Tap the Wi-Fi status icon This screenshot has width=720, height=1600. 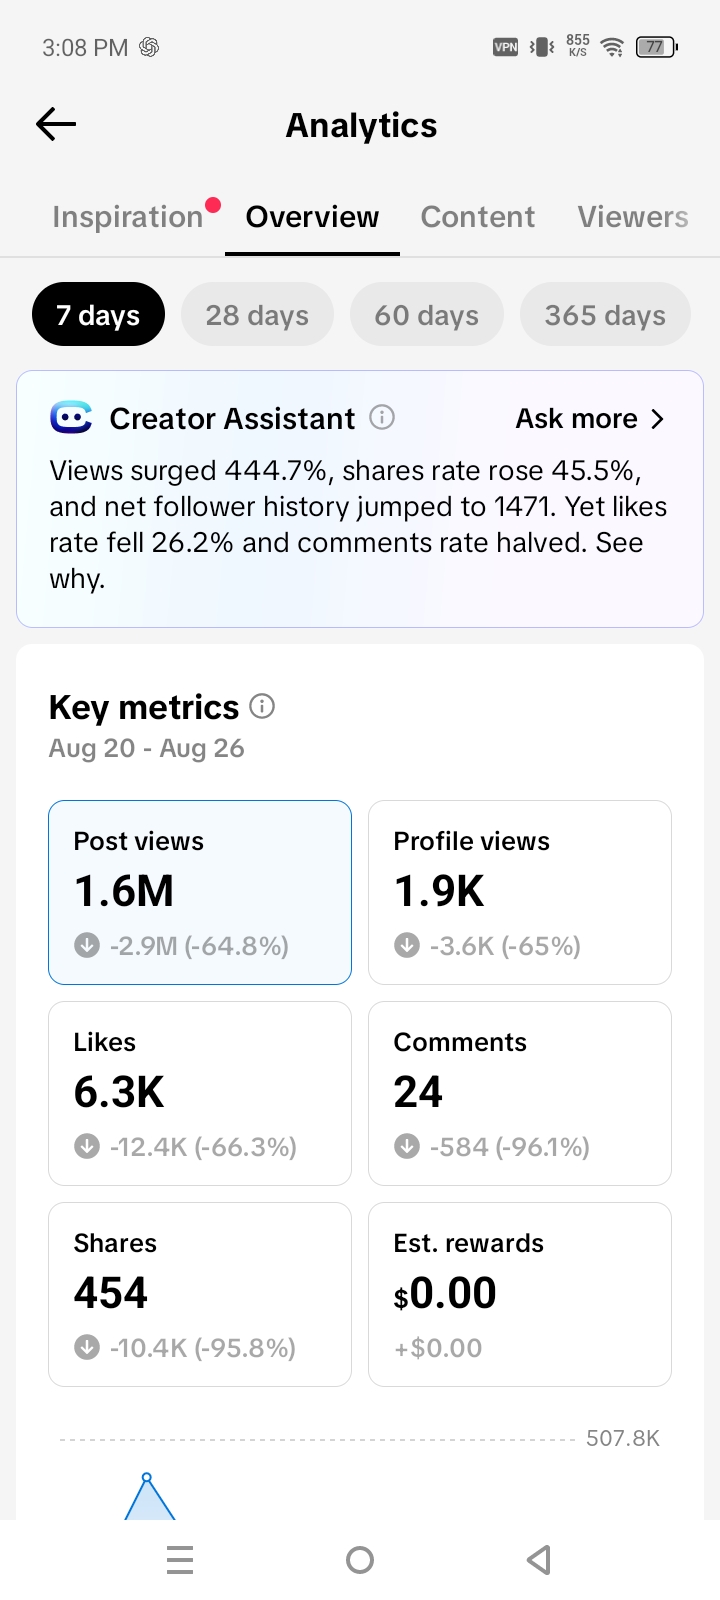coord(612,47)
